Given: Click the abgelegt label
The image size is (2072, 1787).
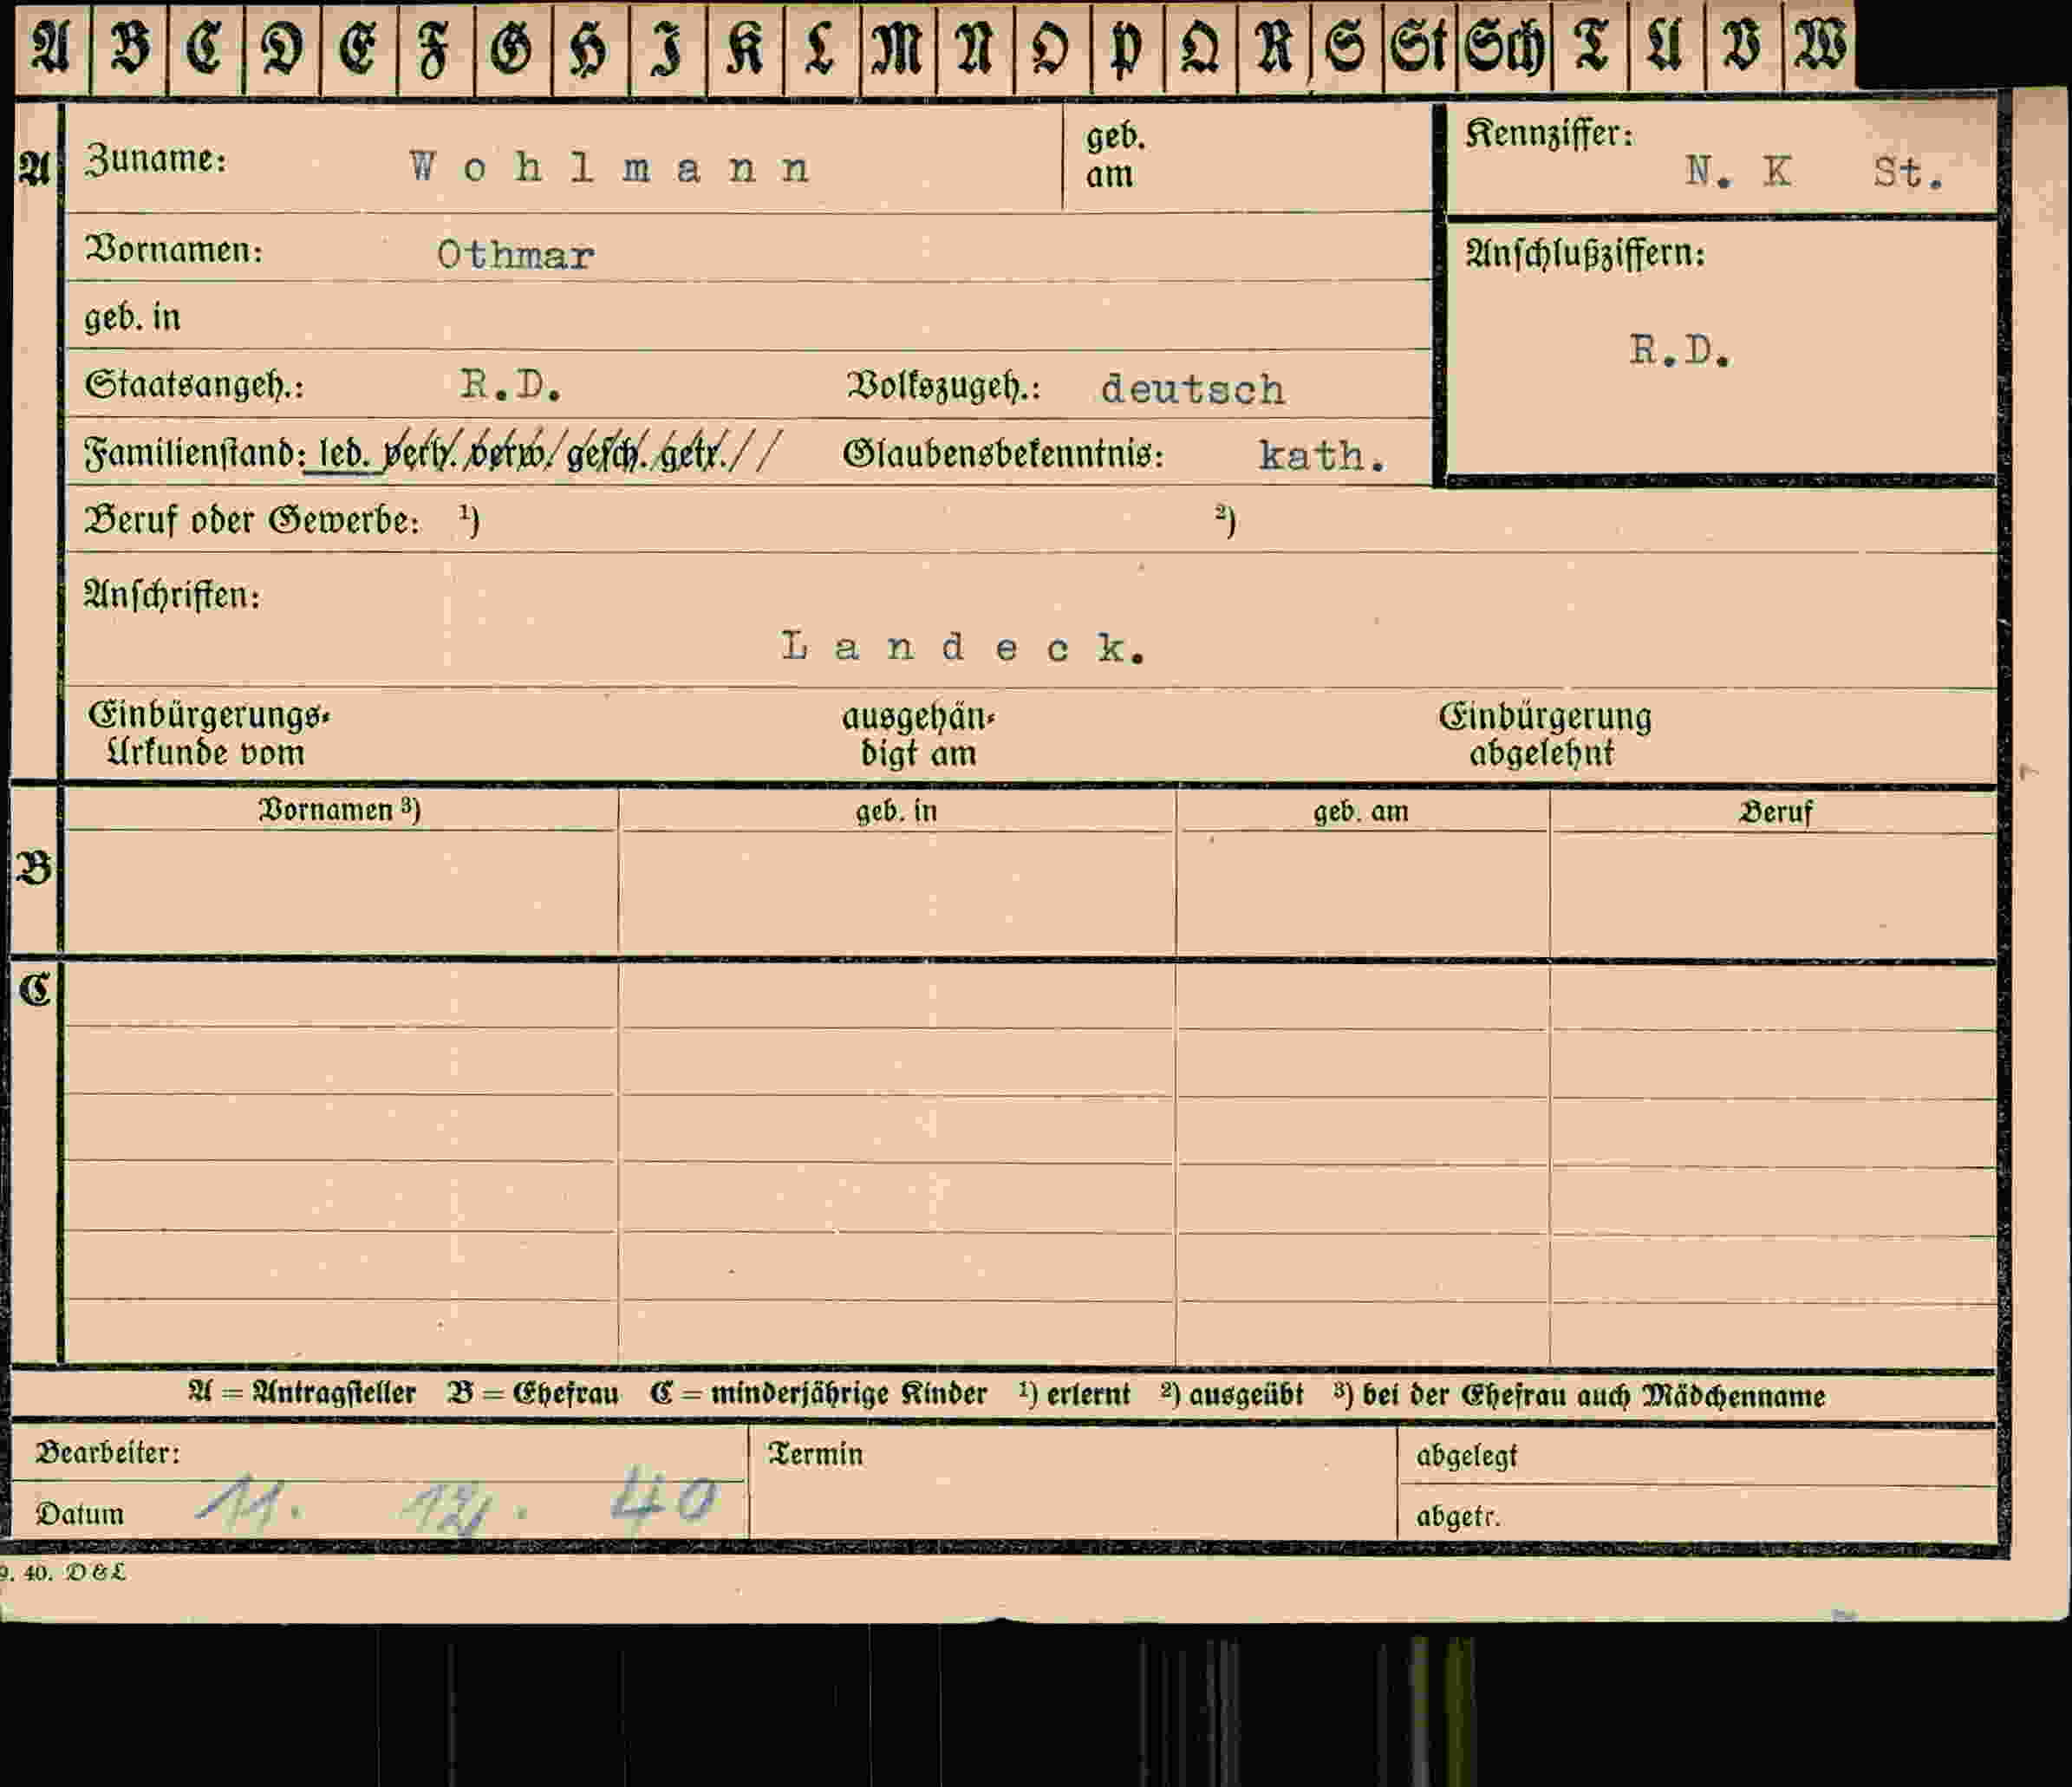Looking at the screenshot, I should tap(1466, 1456).
